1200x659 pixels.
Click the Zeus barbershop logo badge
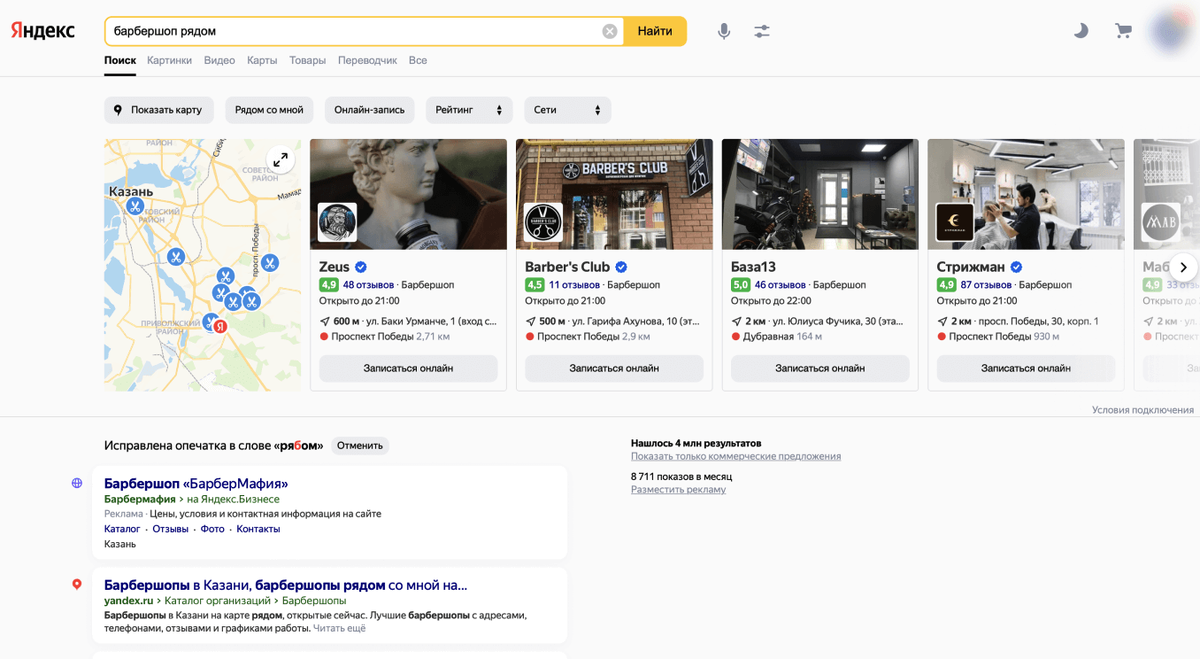coord(338,222)
